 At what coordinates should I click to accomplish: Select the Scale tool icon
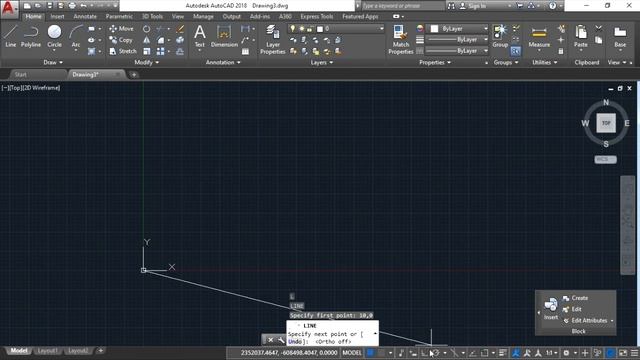coord(147,51)
